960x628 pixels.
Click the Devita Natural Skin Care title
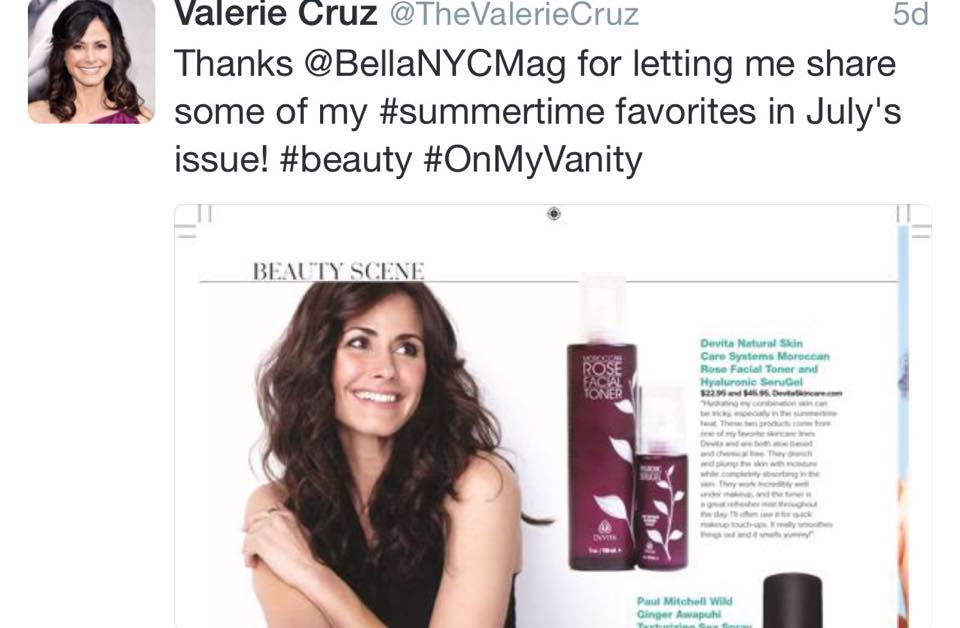[765, 362]
